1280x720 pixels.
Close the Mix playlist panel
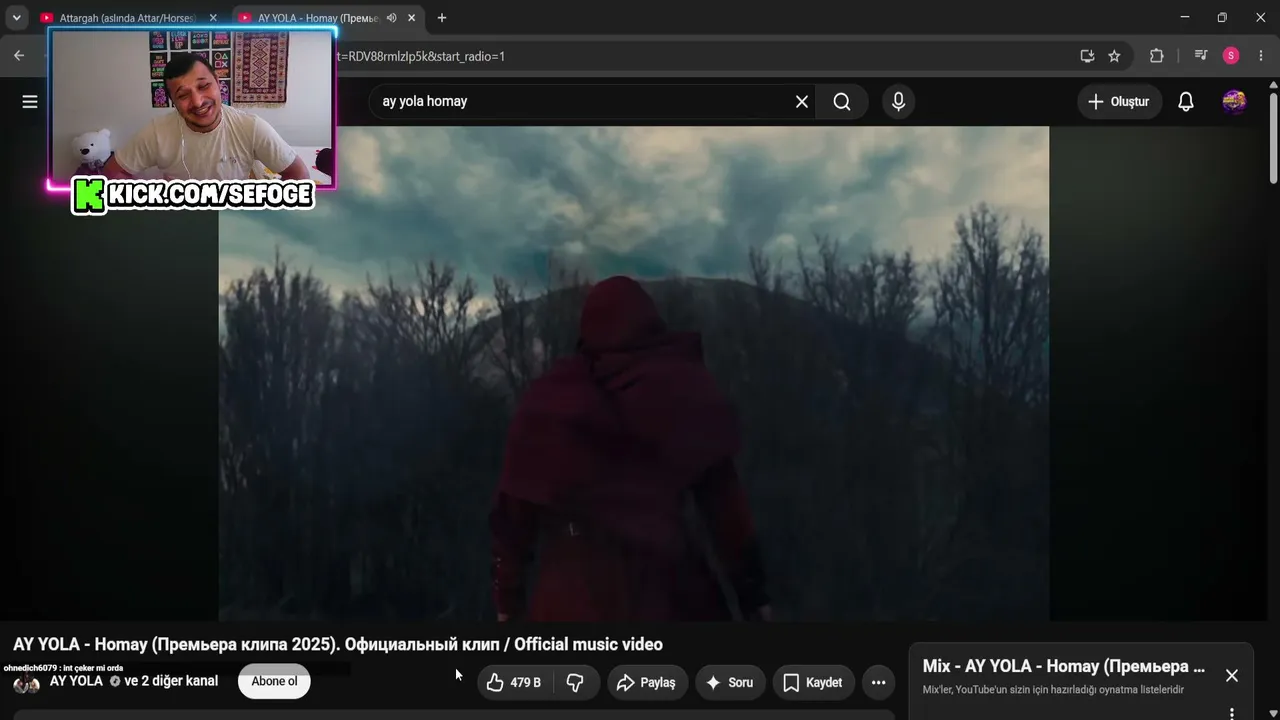pyautogui.click(x=1232, y=675)
